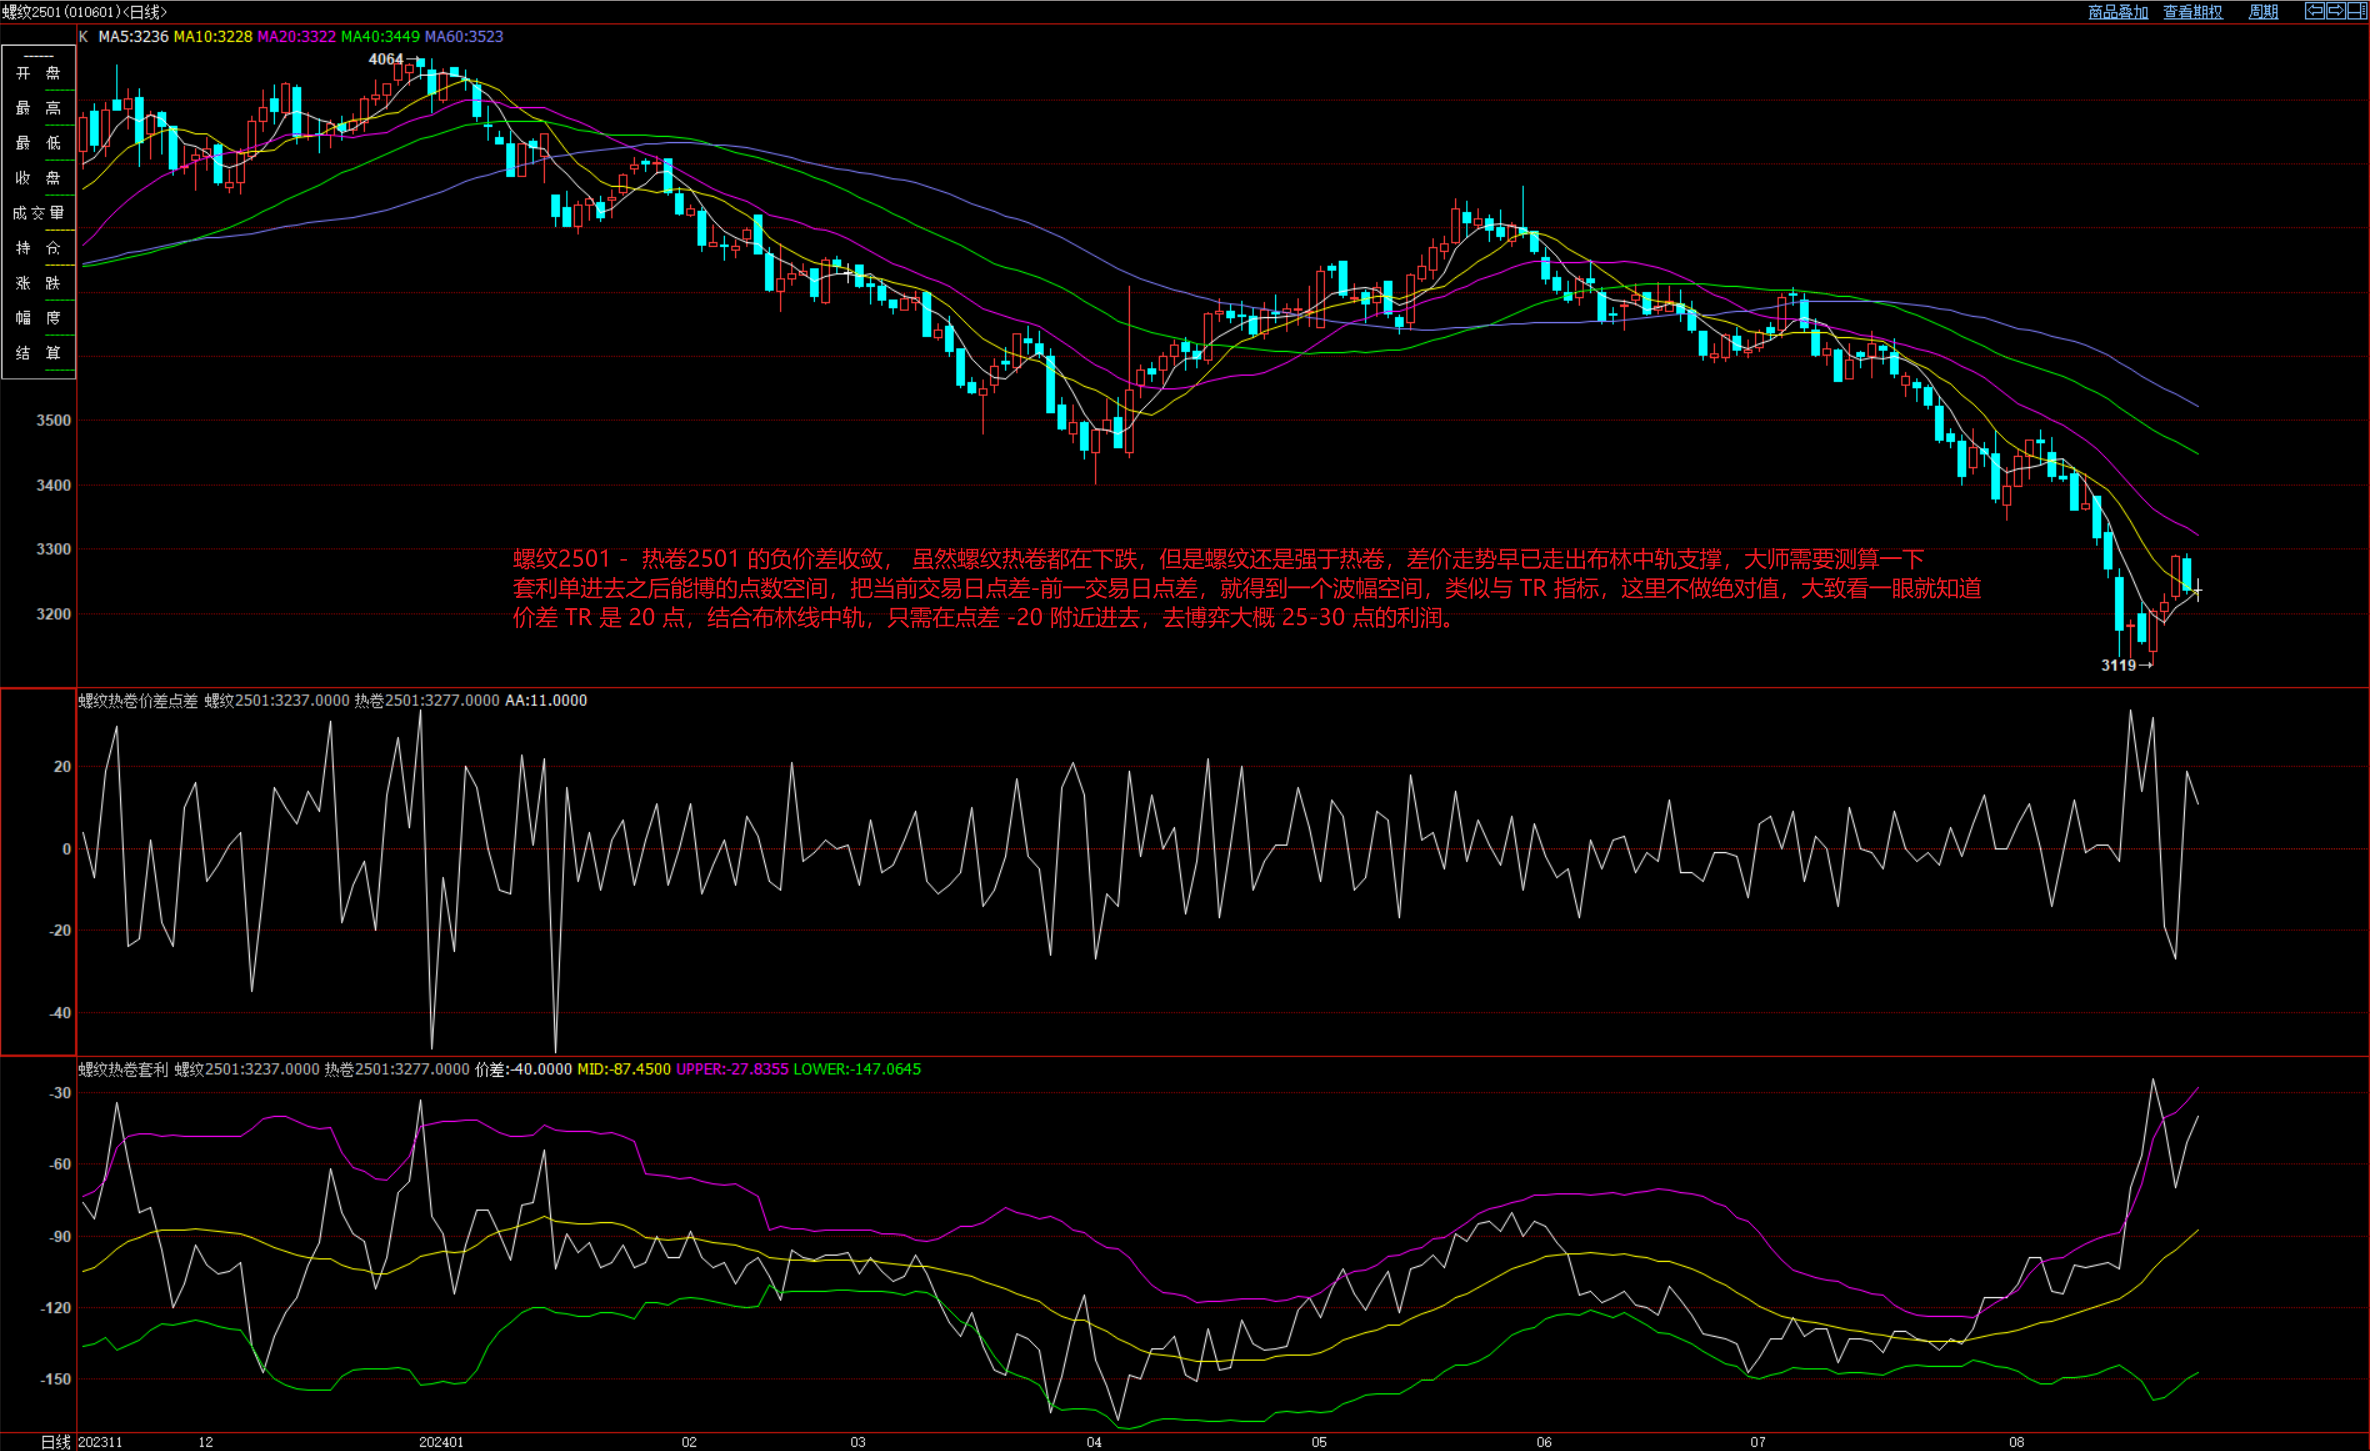Screen dimensions: 2370x1451
Task: Click the red annotation text block
Action: pyautogui.click(x=1246, y=588)
